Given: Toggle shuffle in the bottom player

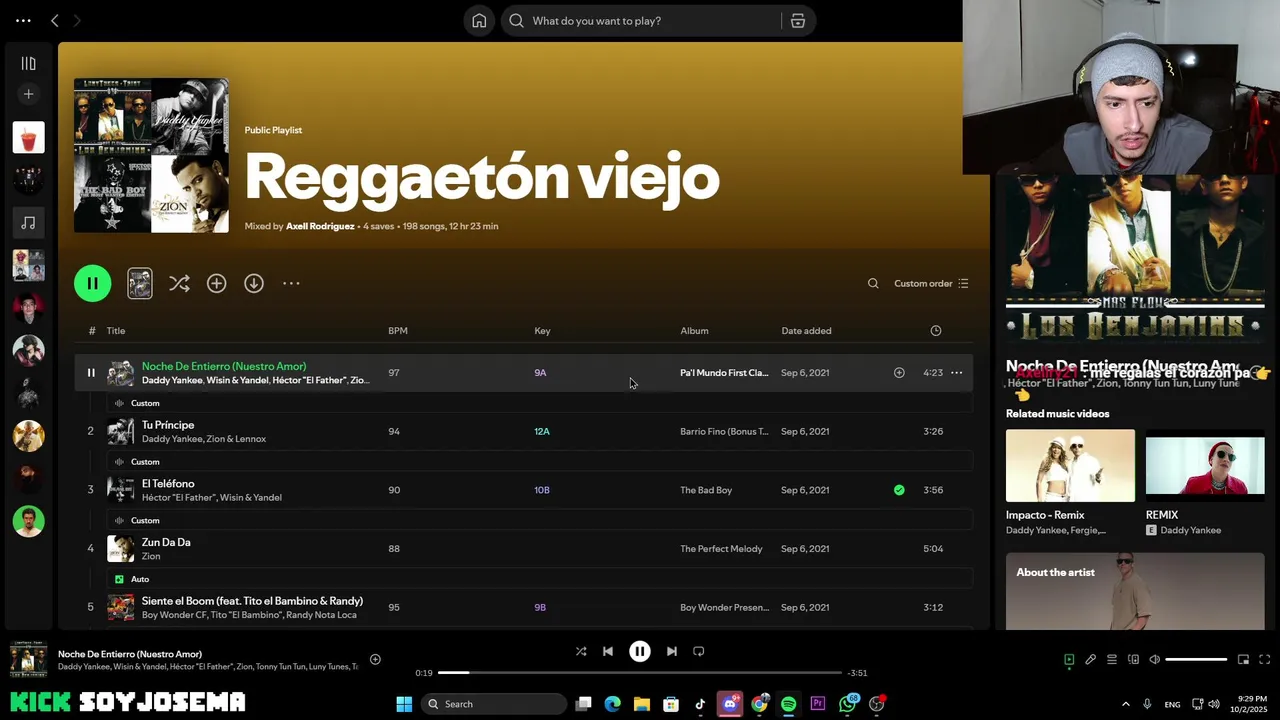Looking at the screenshot, I should coord(581,651).
